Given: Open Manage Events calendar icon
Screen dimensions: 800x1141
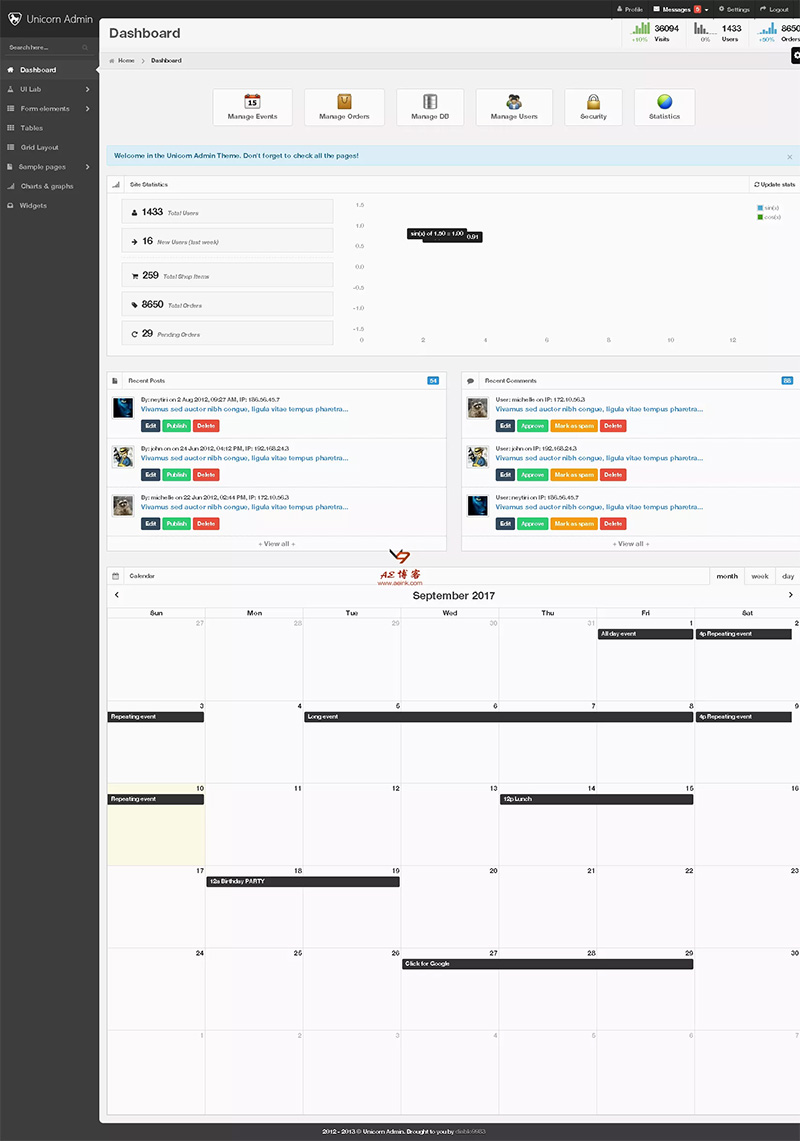Looking at the screenshot, I should pos(253,101).
